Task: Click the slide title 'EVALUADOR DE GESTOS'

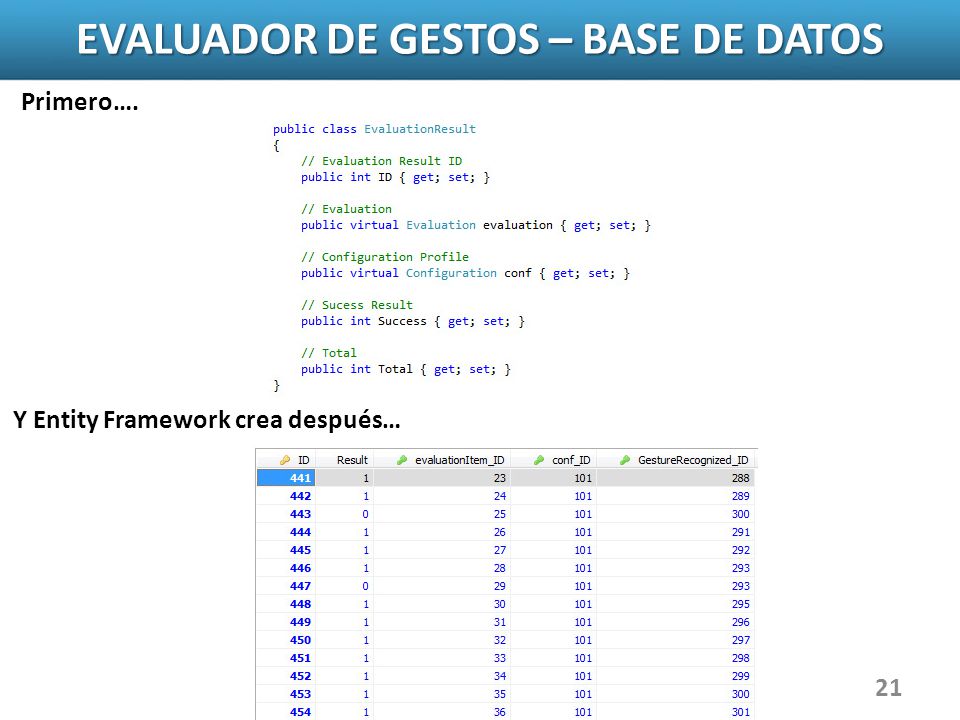Action: tap(309, 39)
